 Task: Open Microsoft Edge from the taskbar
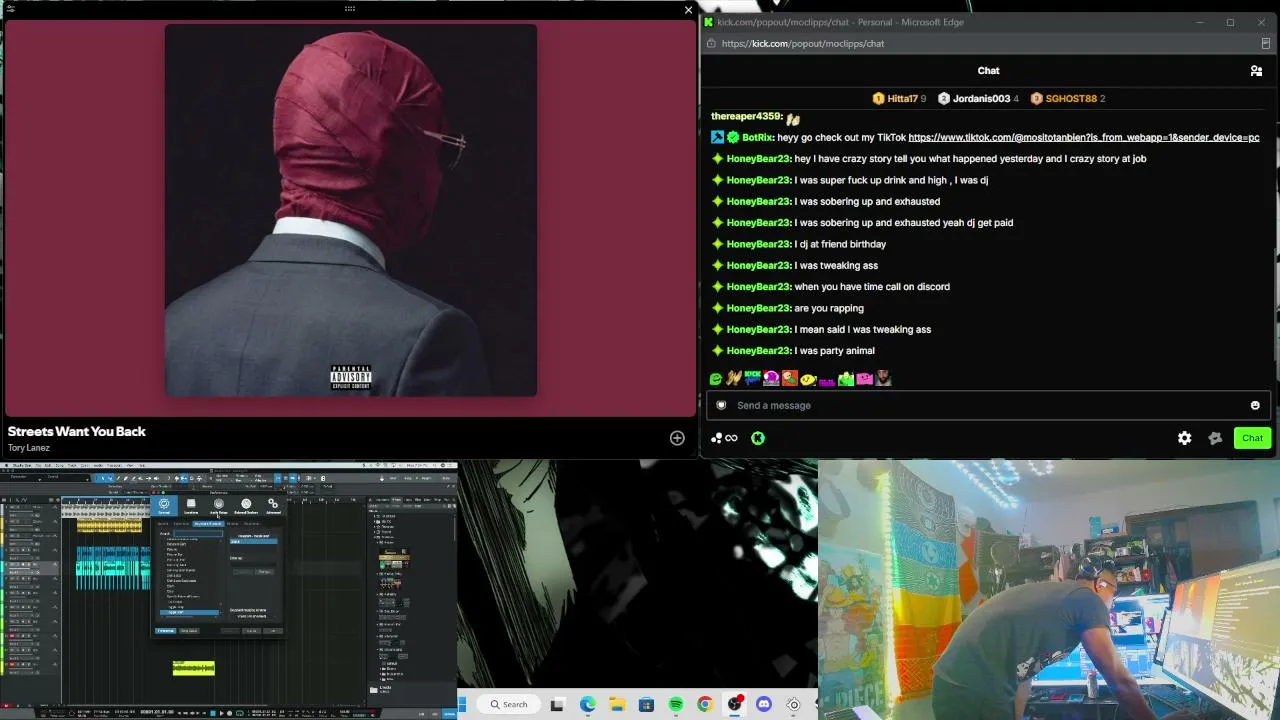tap(587, 704)
